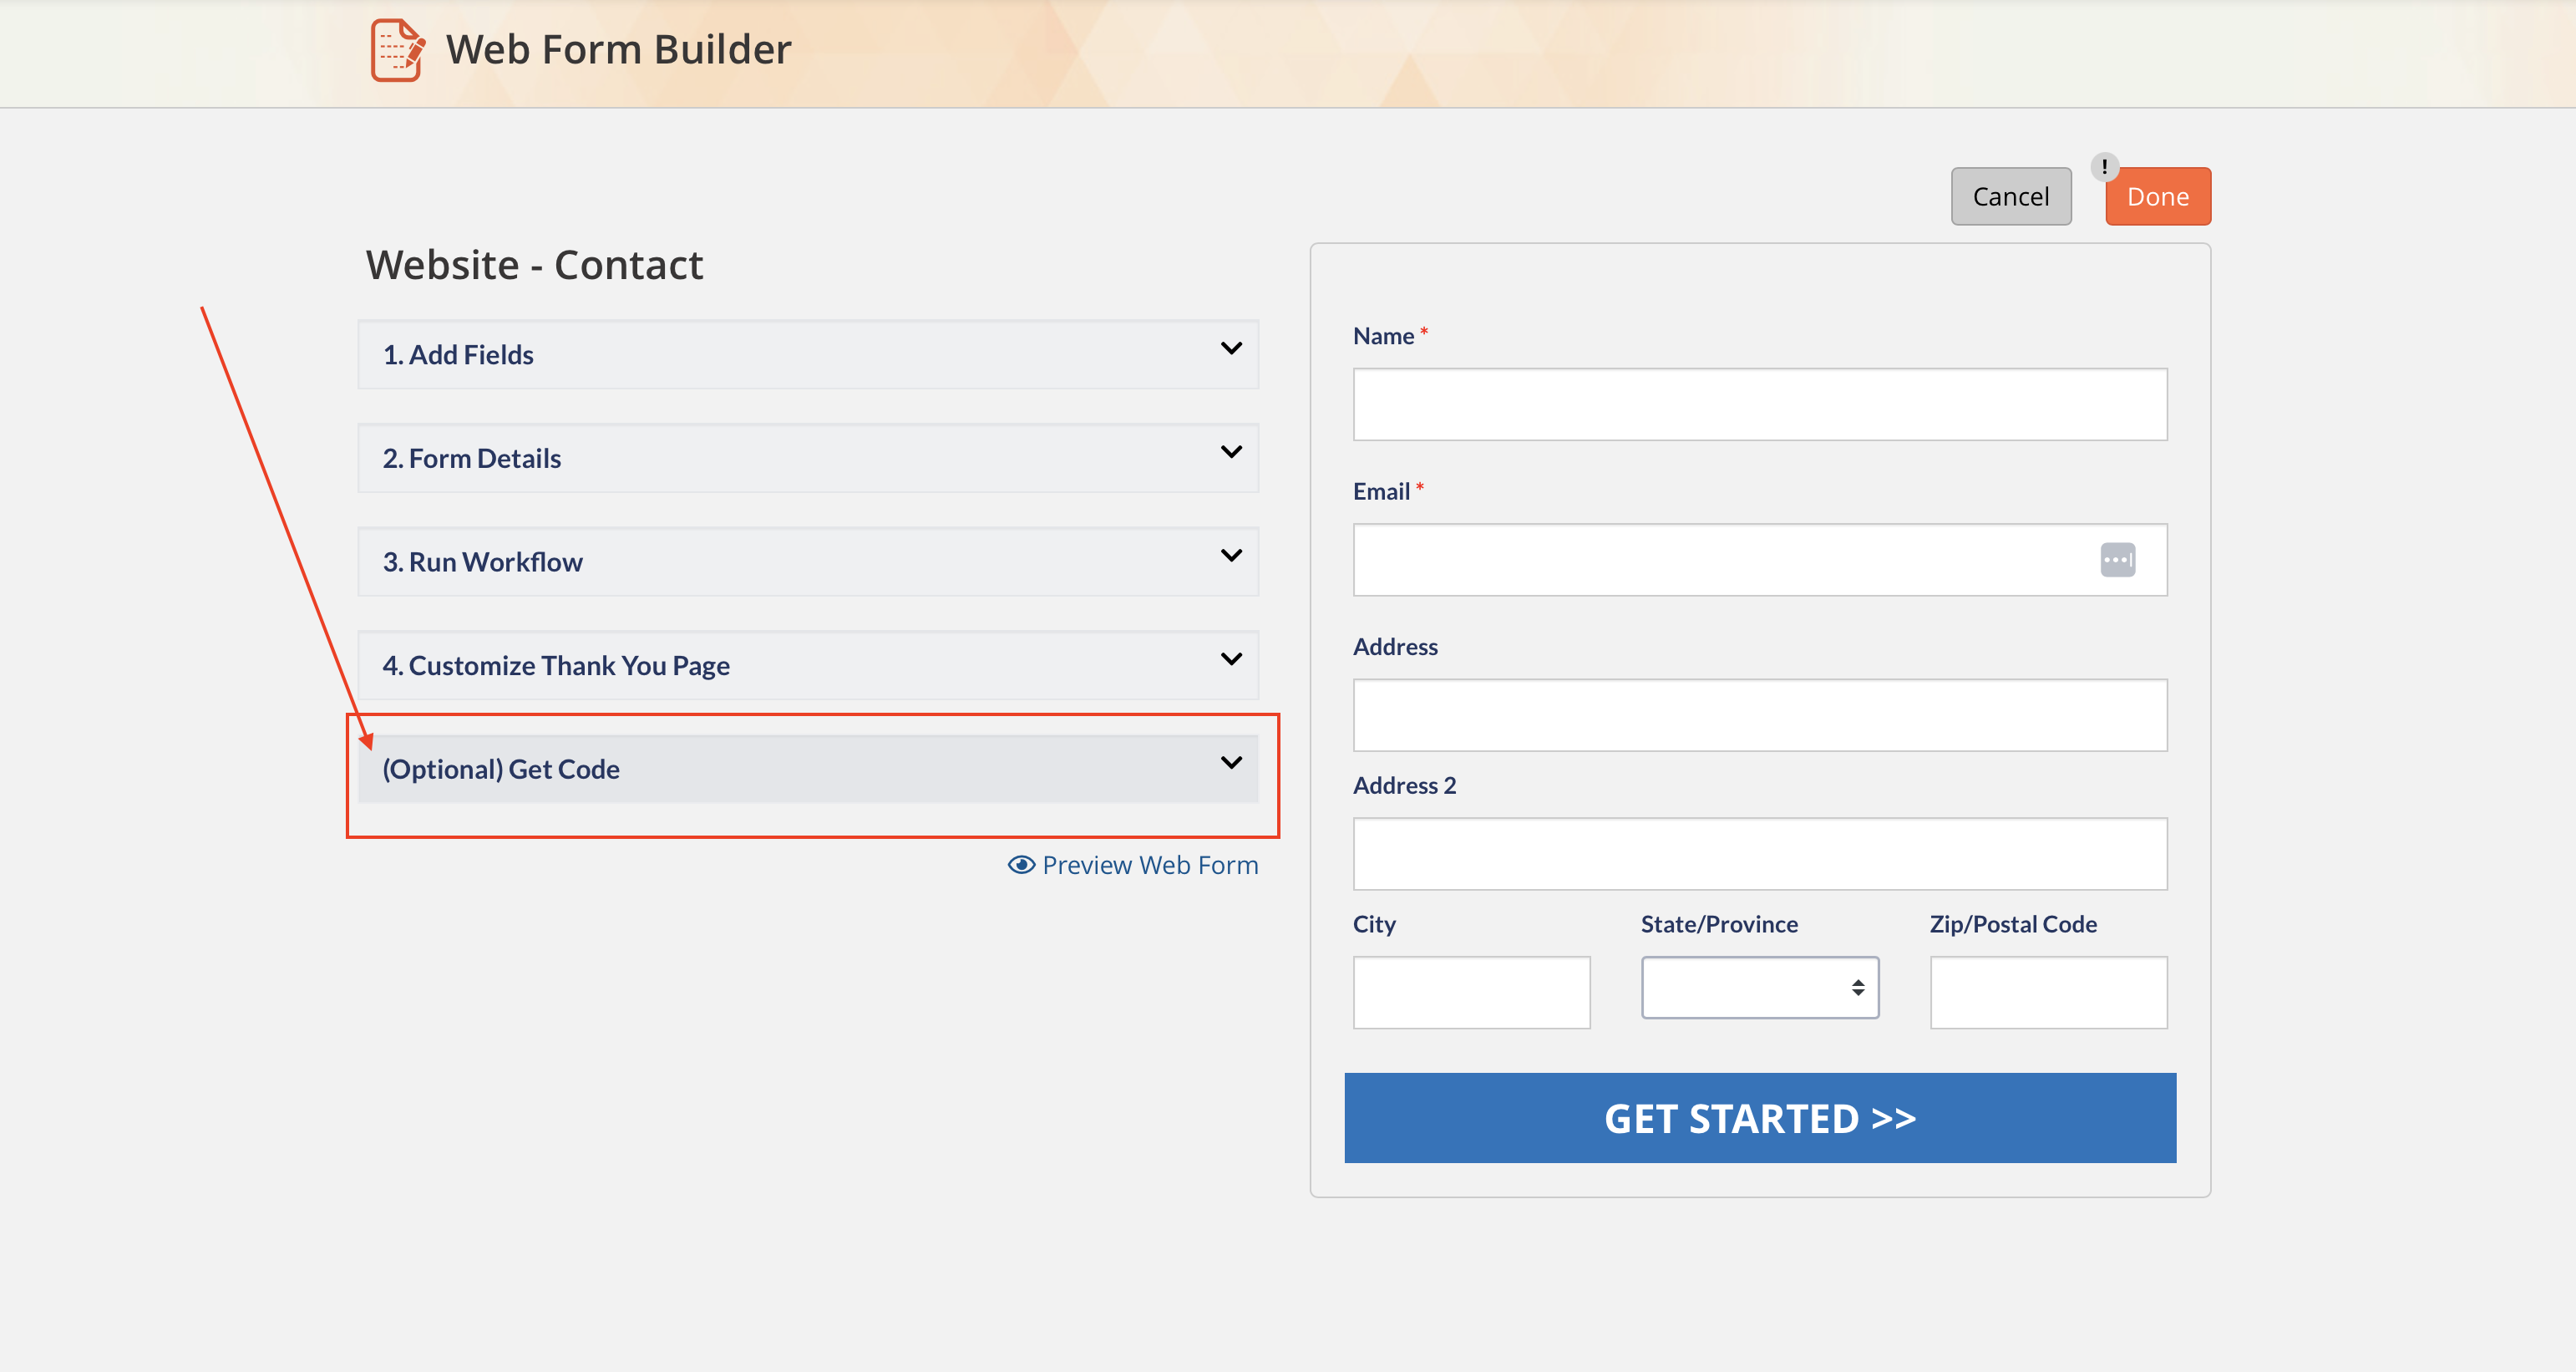Screen dimensions: 2576x1372
Task: Click the exclamation warning badge near Done
Action: point(2104,166)
